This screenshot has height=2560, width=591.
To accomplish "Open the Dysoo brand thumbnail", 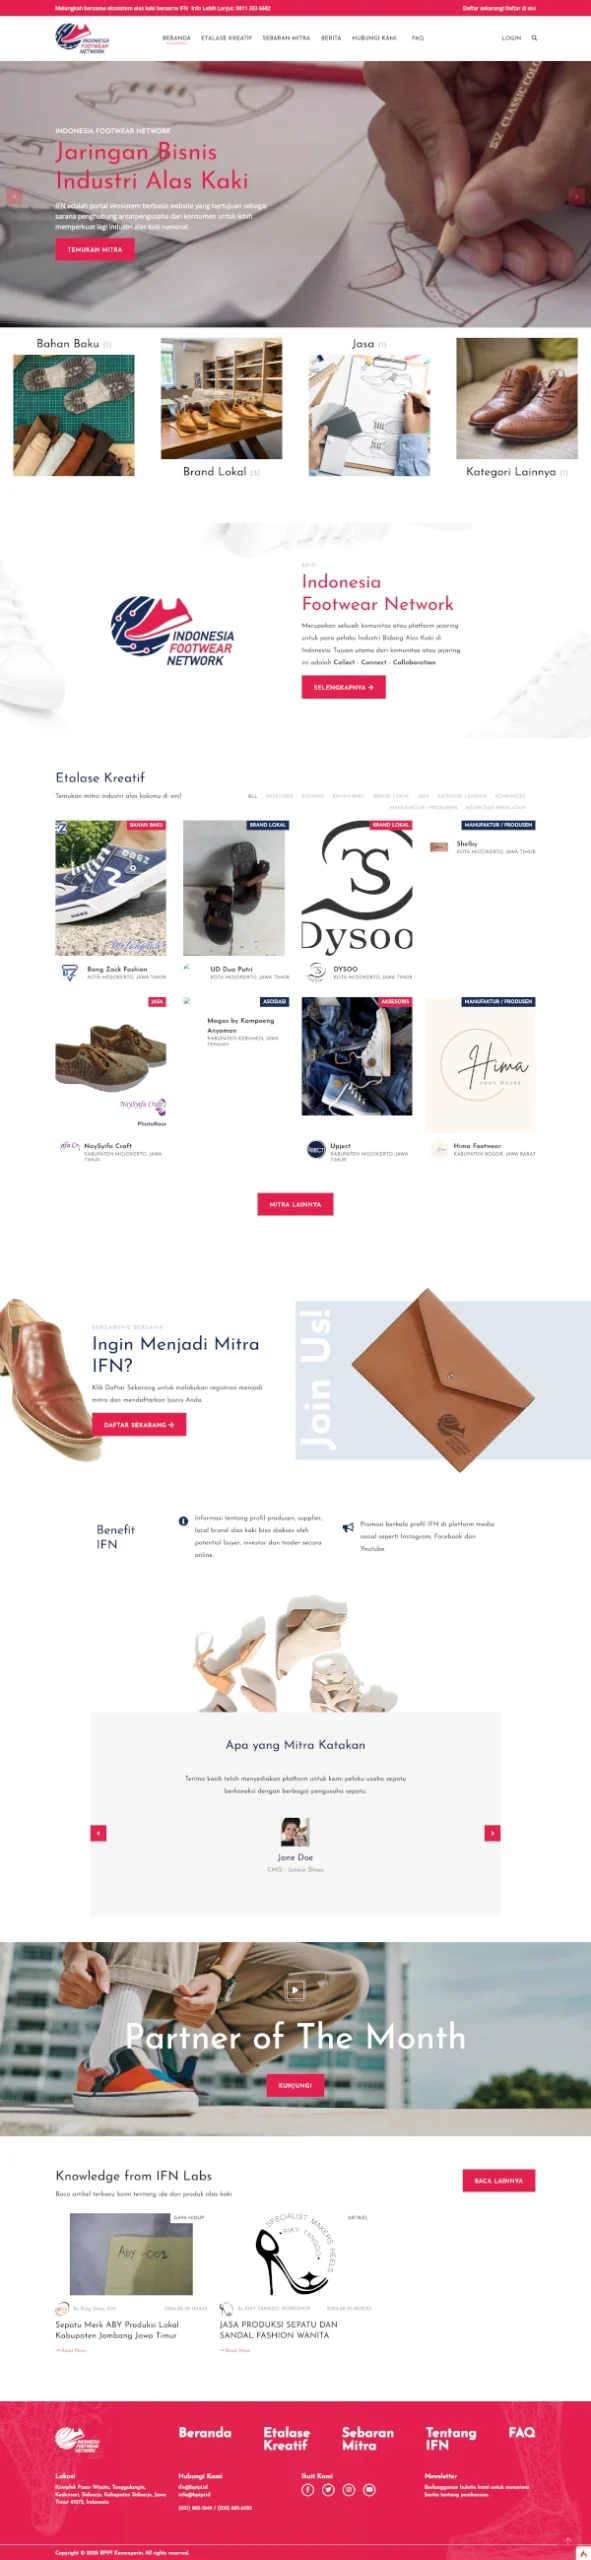I will (357, 888).
